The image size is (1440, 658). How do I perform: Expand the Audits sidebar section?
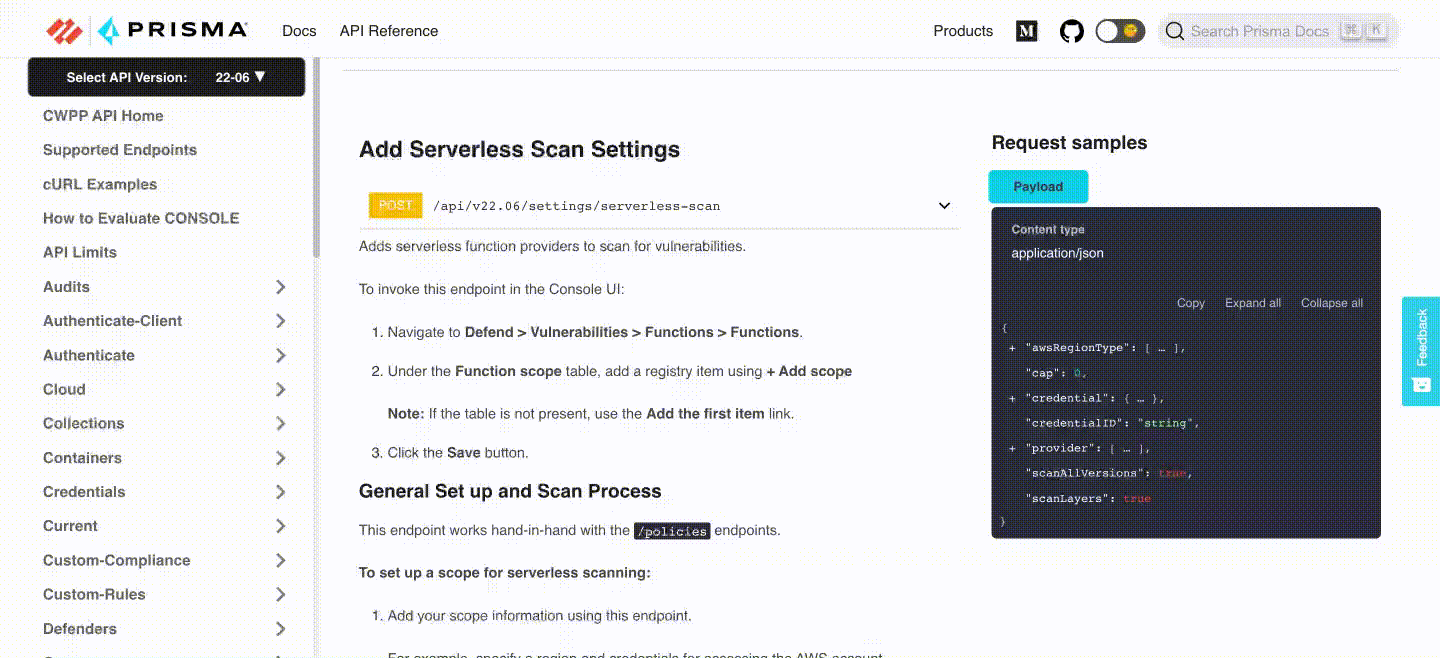click(x=166, y=287)
